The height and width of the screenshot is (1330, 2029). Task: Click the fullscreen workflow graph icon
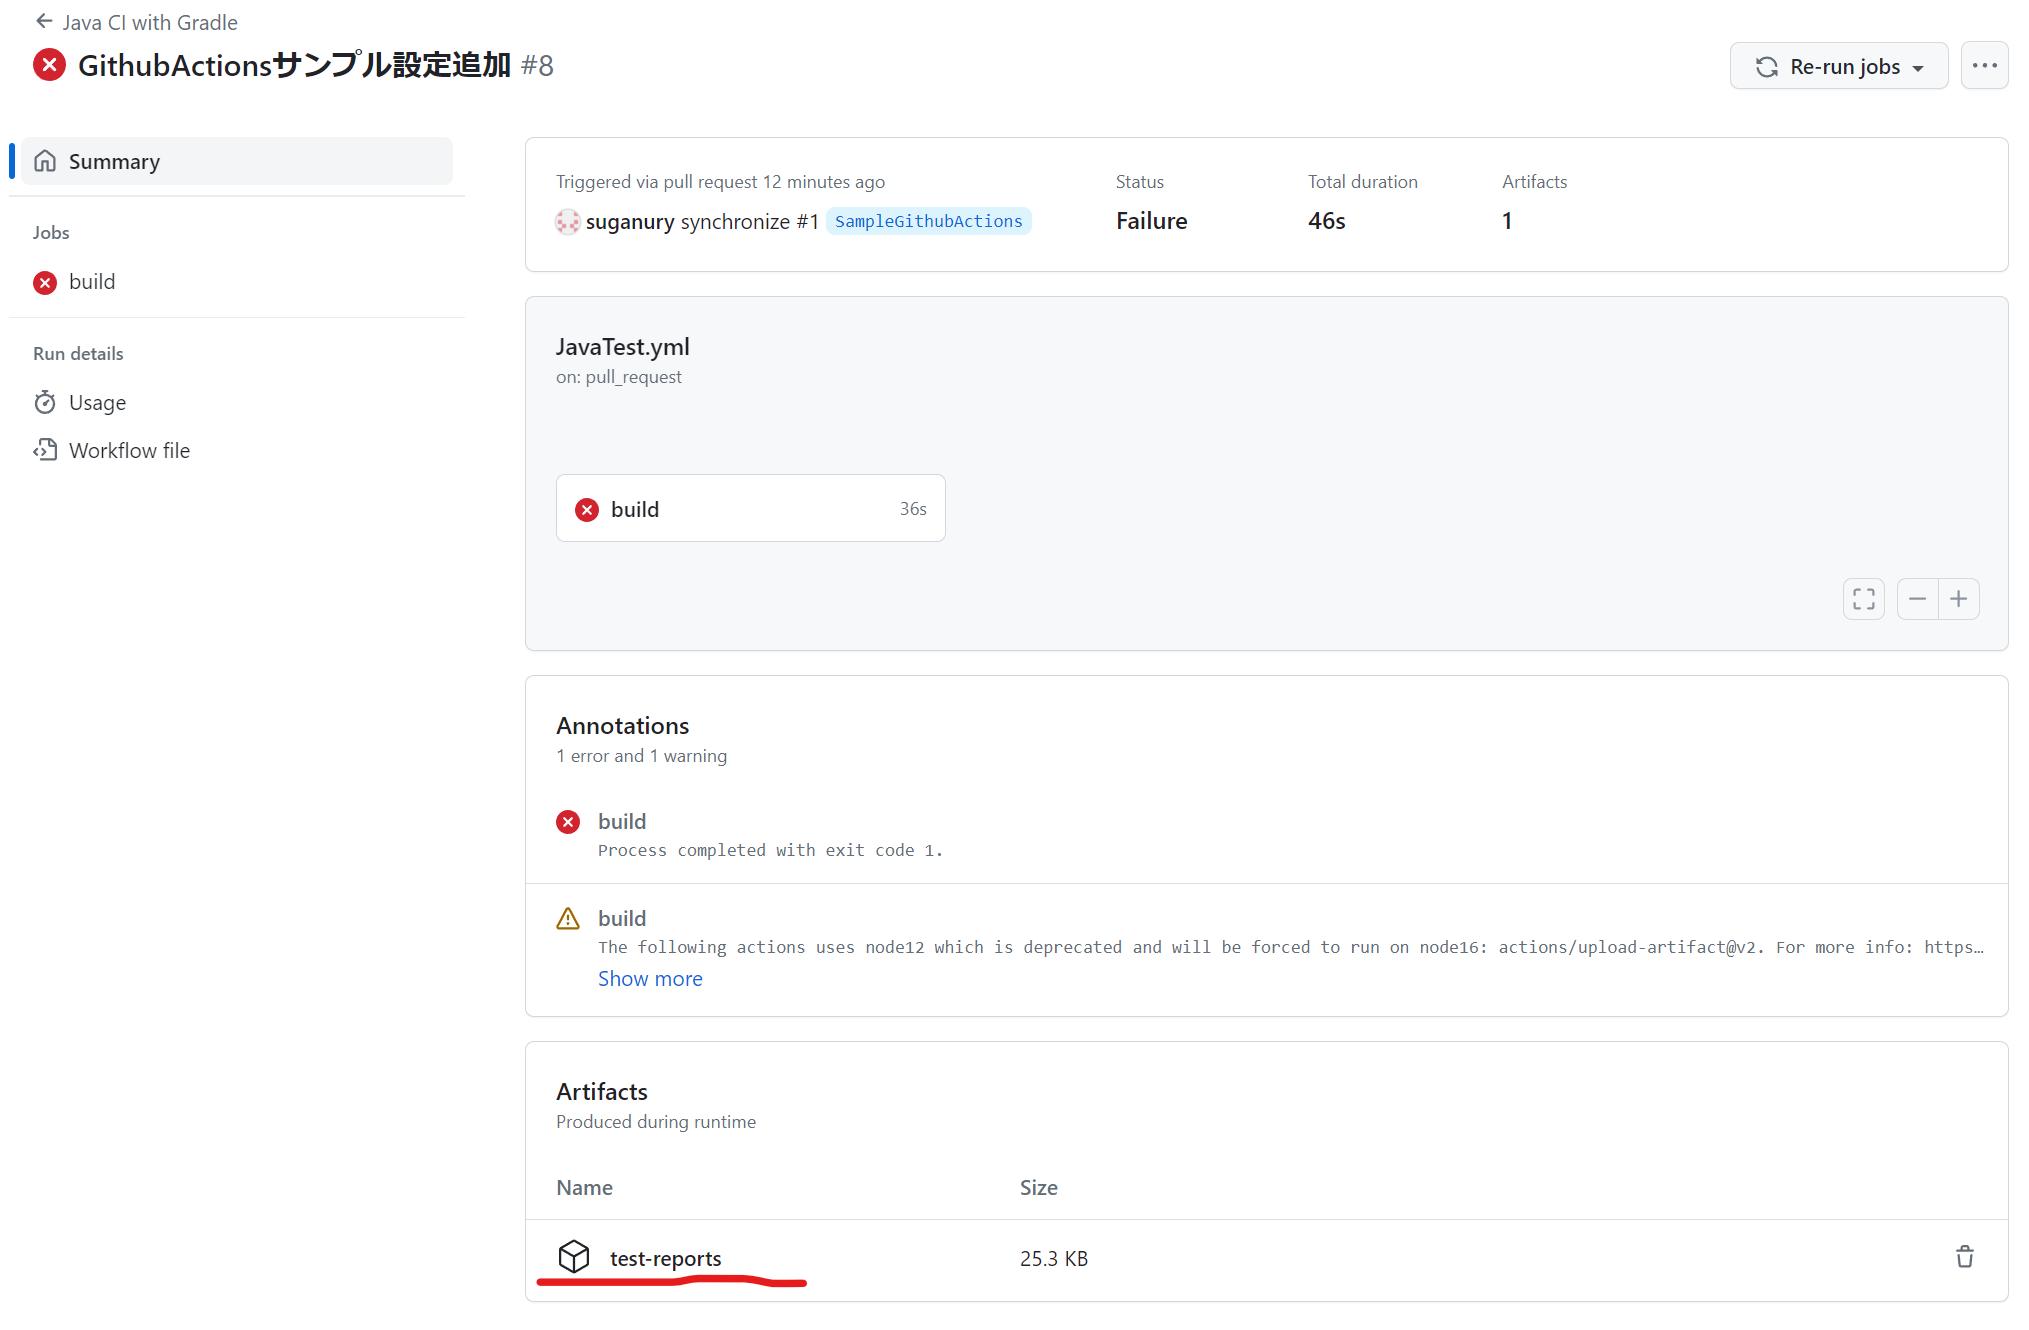(x=1863, y=599)
